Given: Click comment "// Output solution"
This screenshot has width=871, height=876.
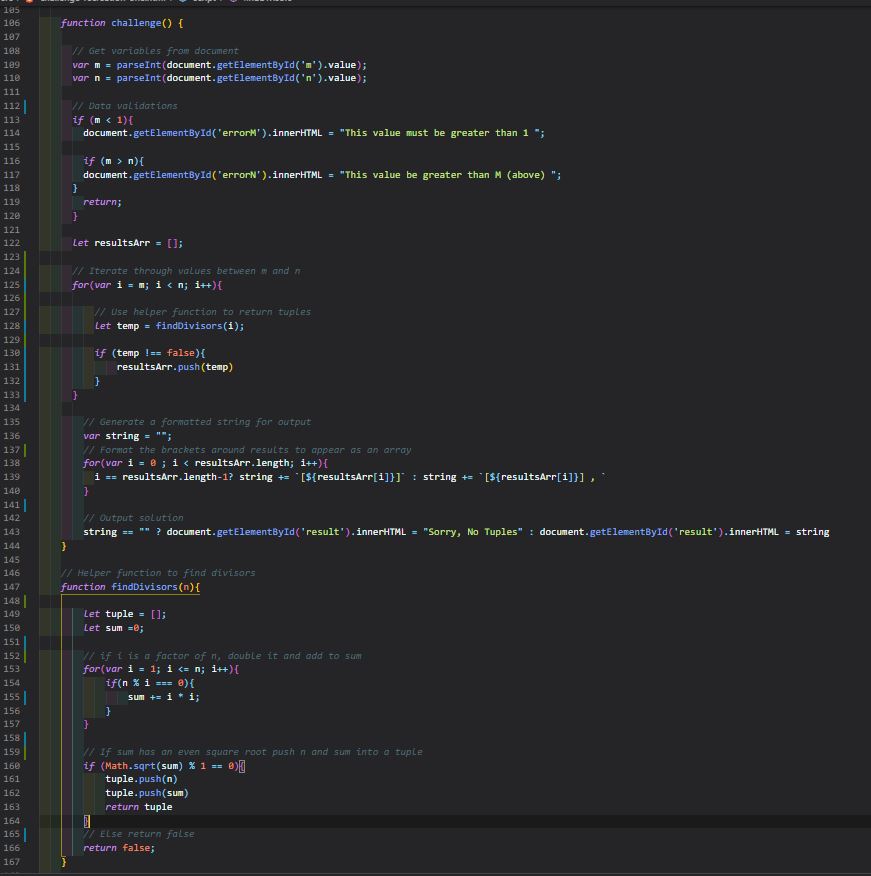Looking at the screenshot, I should 133,518.
